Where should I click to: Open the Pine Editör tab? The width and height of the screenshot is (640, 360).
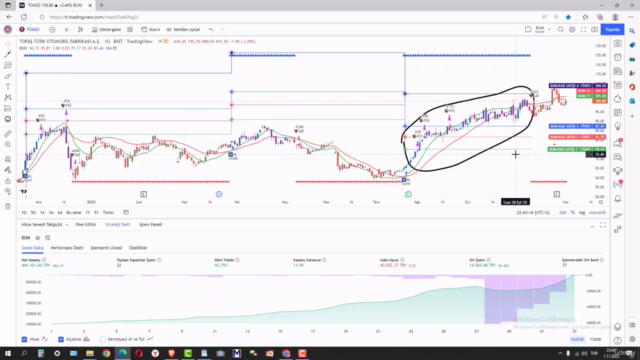point(86,224)
